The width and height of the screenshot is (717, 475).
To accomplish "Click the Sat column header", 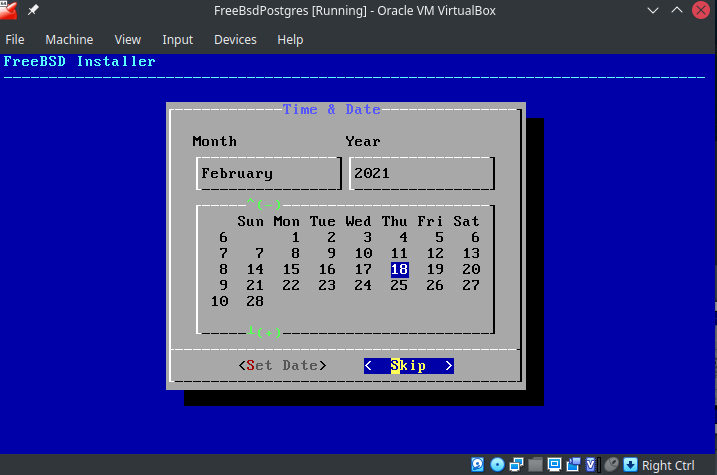I will (x=466, y=221).
